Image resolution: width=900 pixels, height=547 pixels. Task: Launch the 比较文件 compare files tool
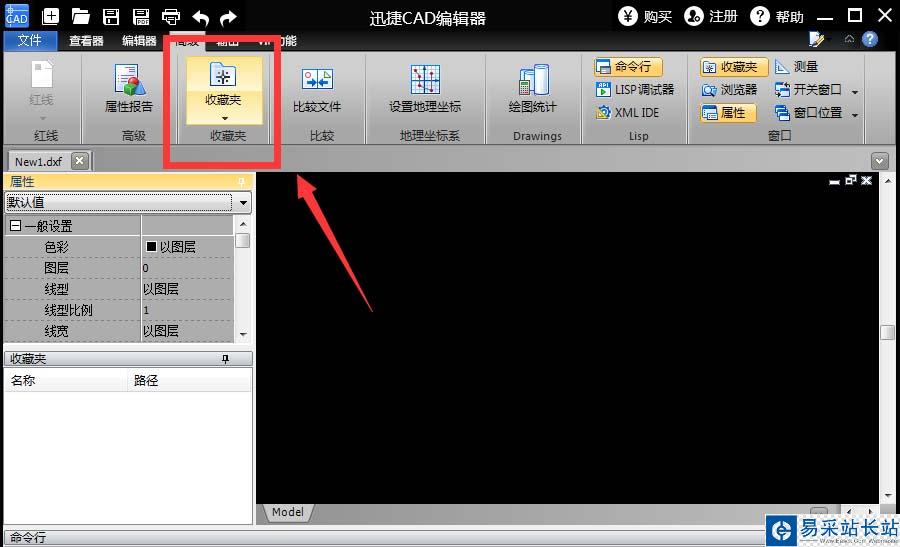(317, 89)
